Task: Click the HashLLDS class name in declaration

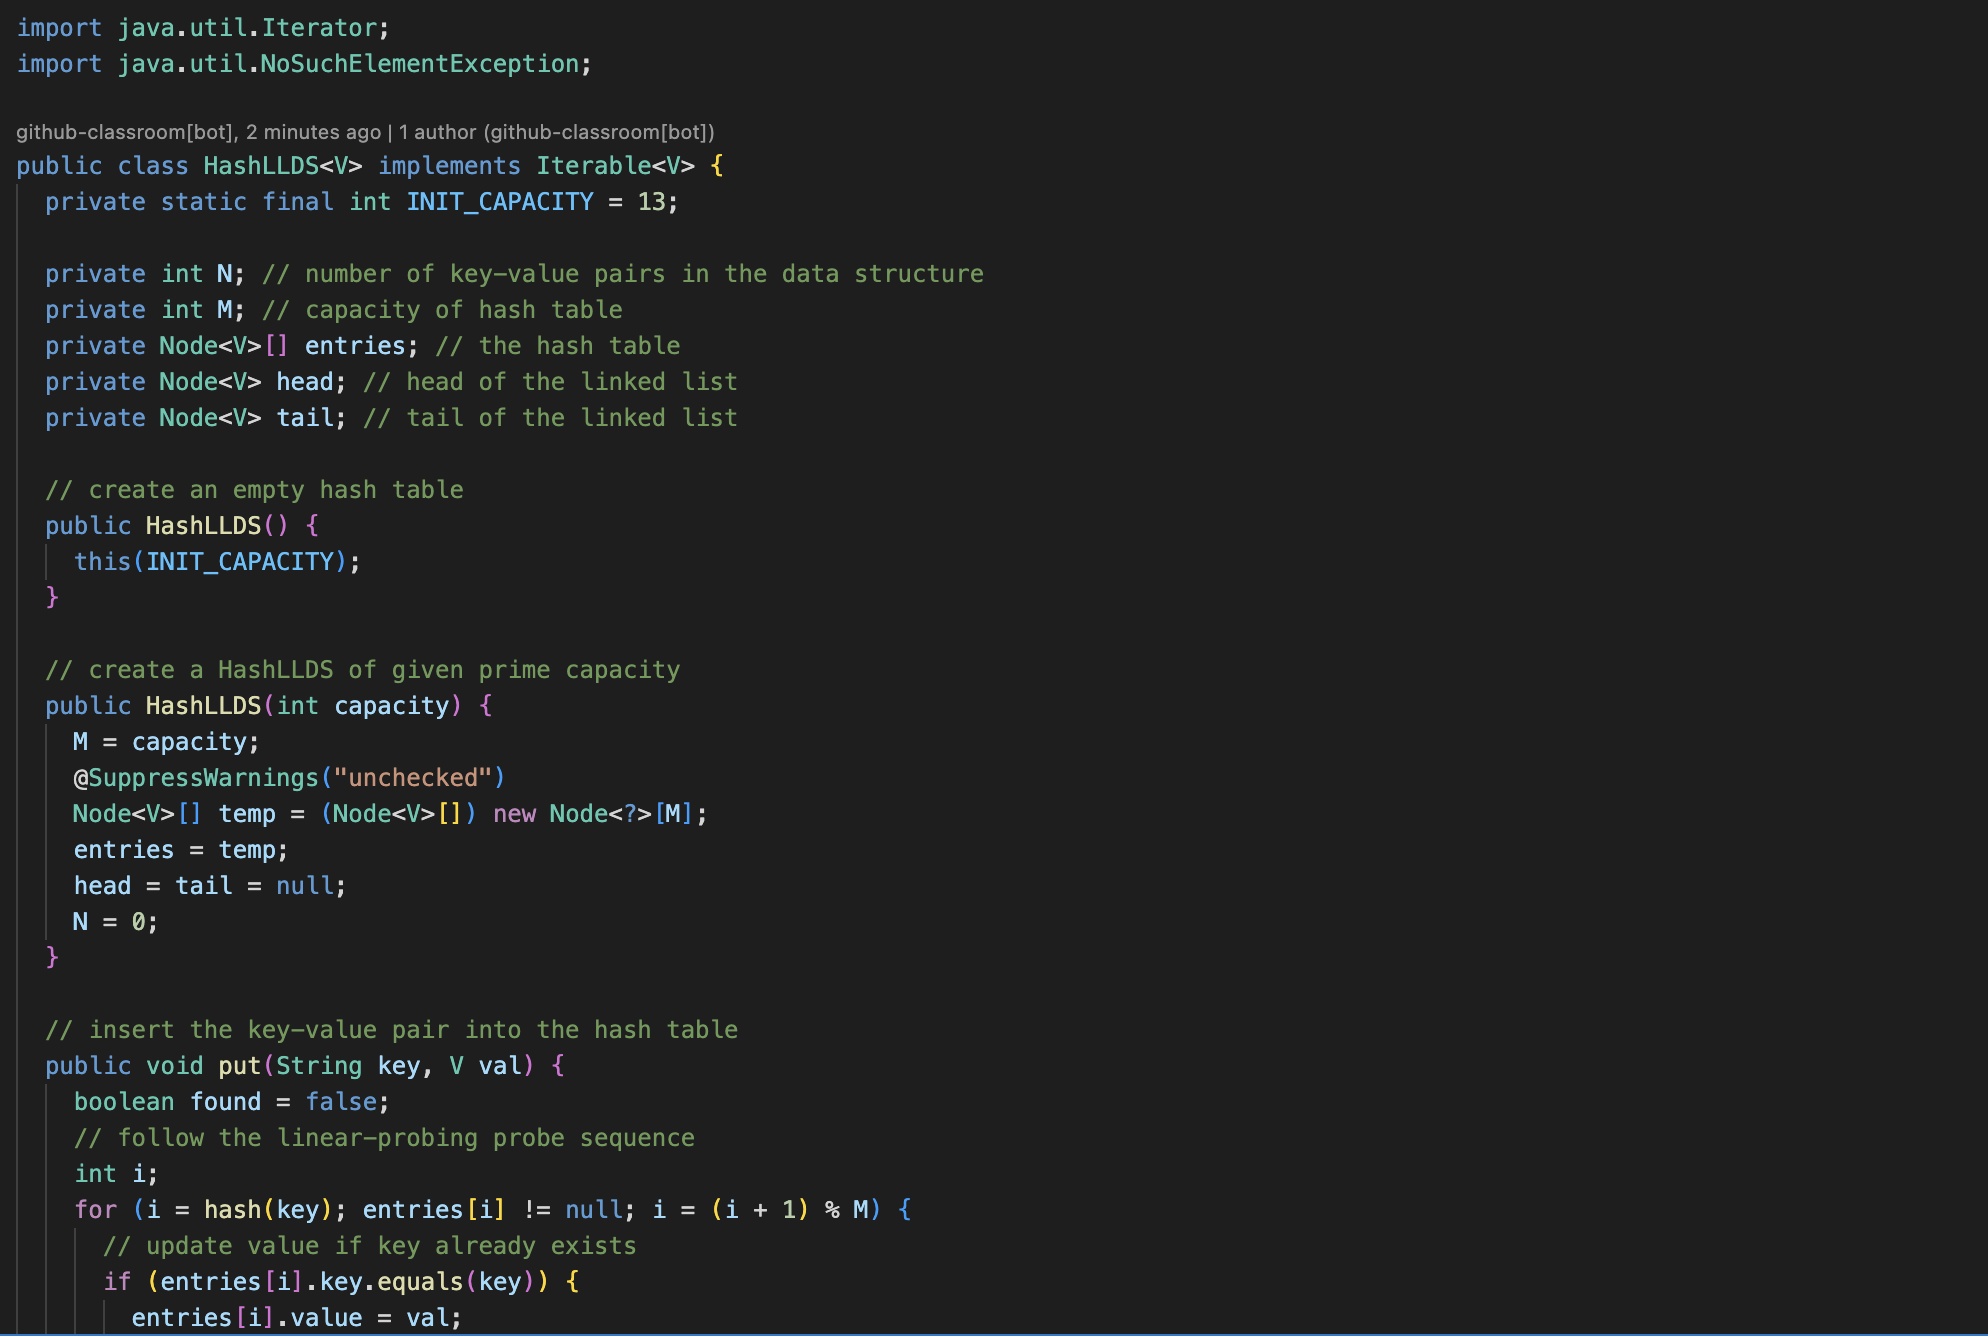Action: click(260, 166)
